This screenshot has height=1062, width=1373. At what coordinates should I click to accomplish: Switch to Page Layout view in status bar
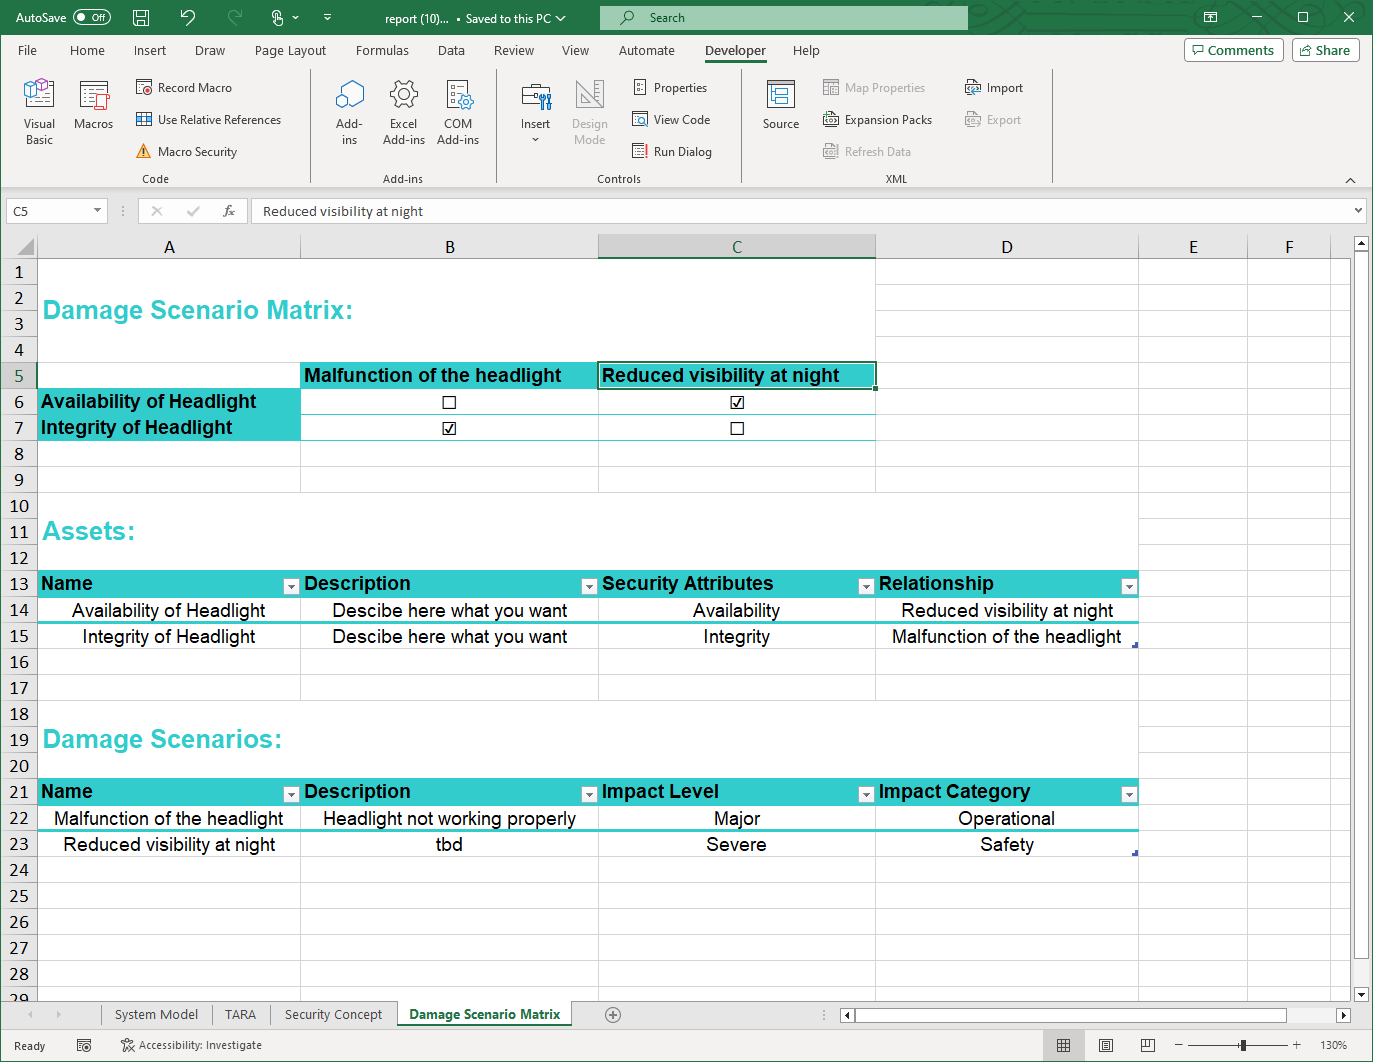click(1106, 1046)
